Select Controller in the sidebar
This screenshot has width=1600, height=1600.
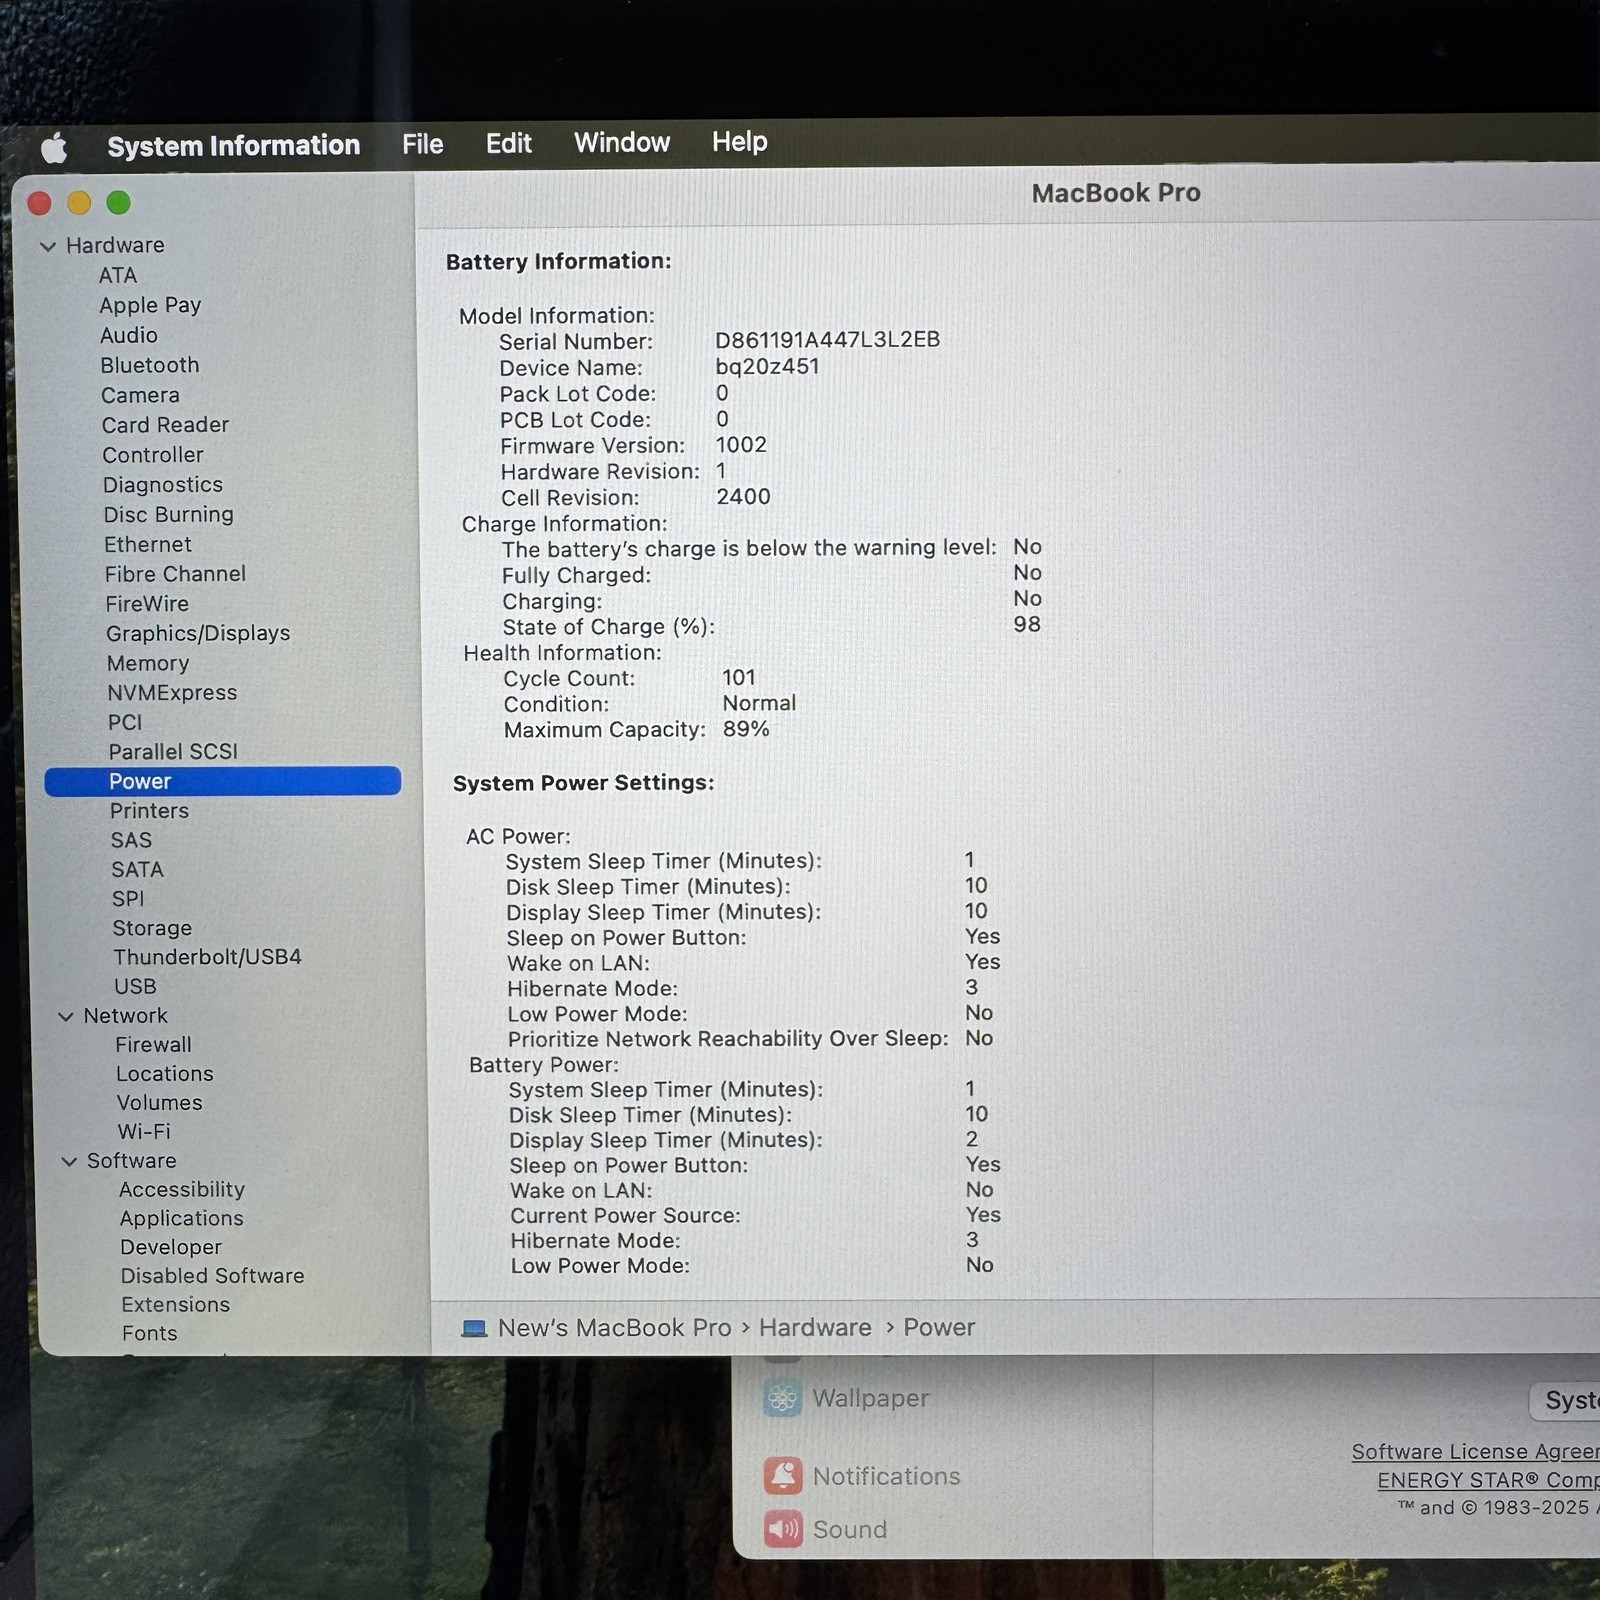click(x=153, y=455)
